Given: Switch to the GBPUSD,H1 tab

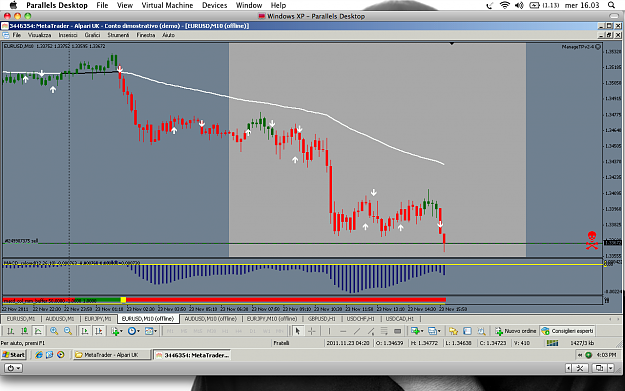Looking at the screenshot, I should point(322,319).
